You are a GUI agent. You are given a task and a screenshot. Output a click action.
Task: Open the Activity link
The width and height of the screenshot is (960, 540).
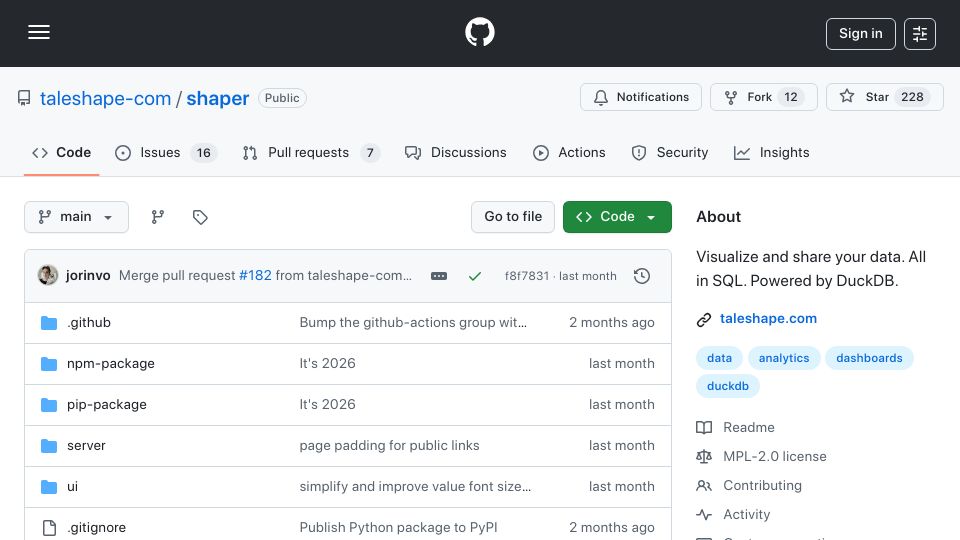(746, 515)
